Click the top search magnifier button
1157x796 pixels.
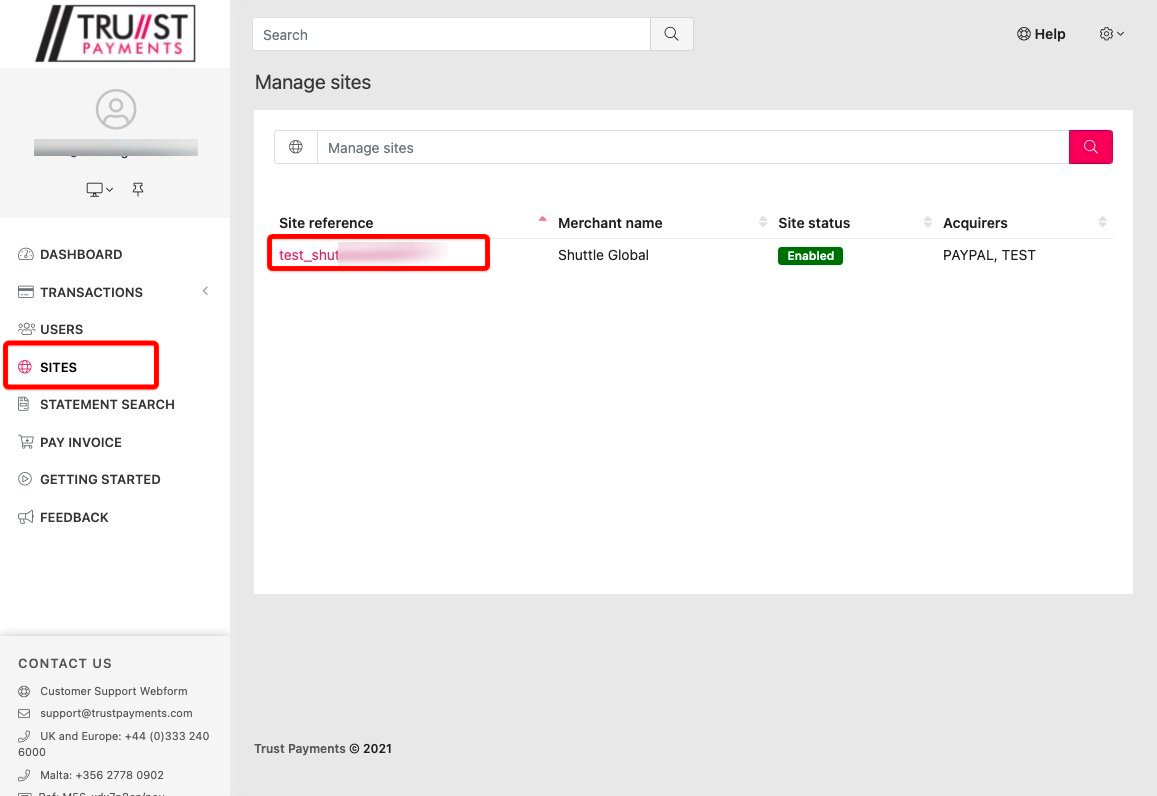pos(671,34)
